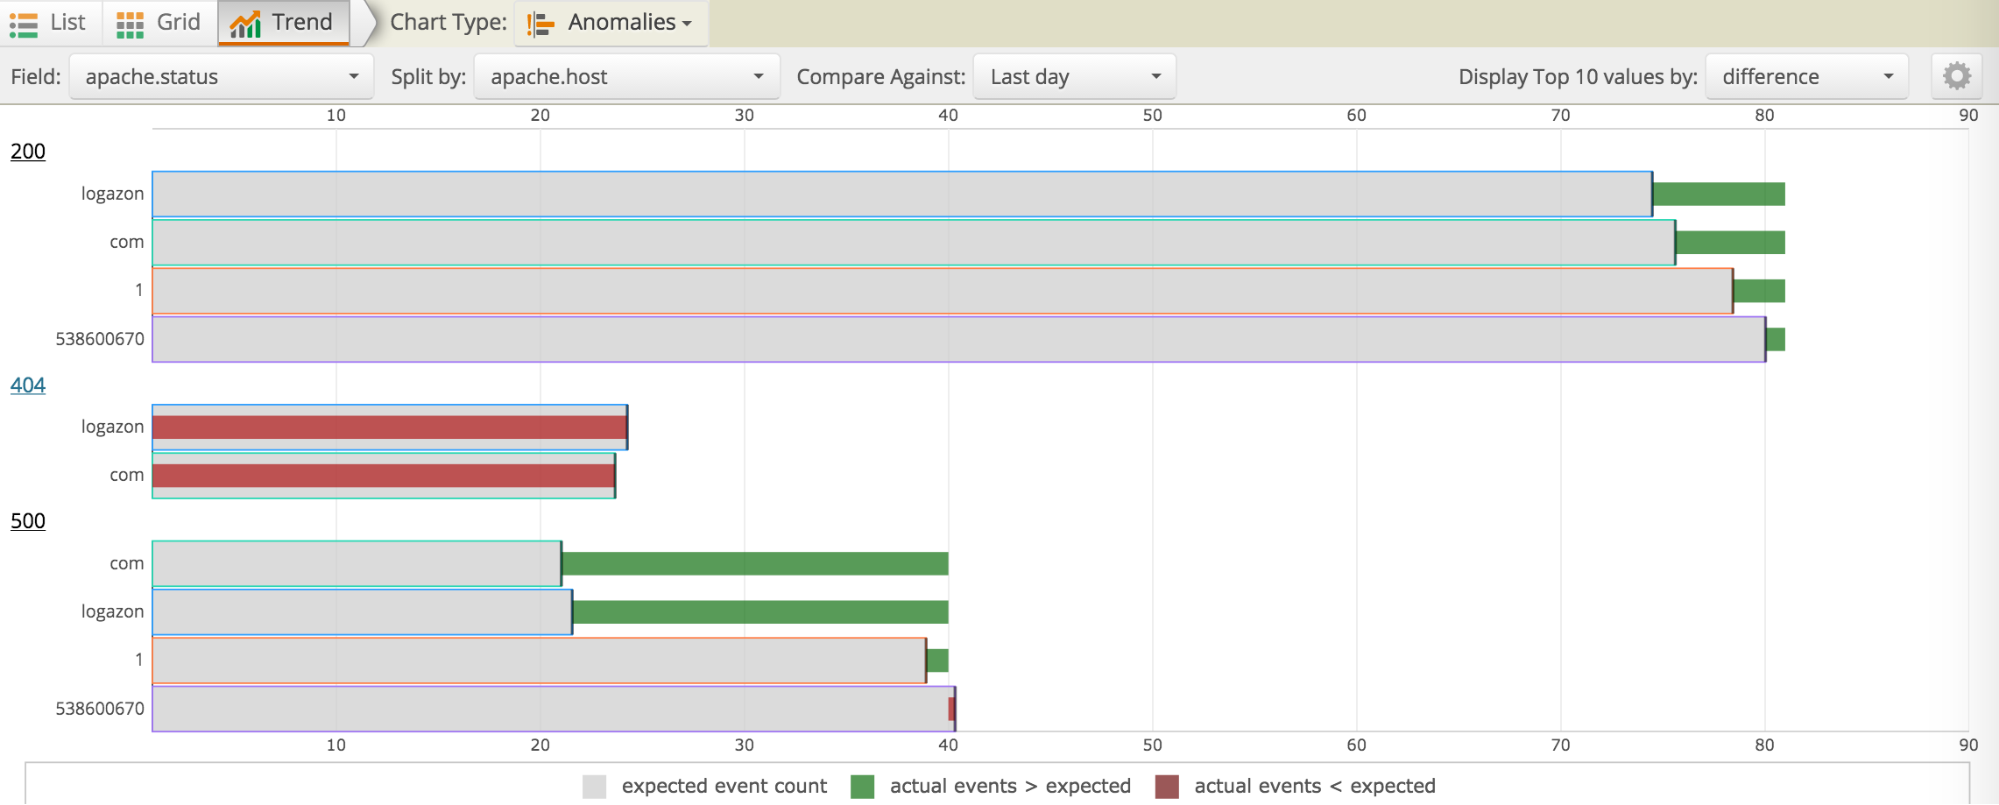The image size is (1999, 805).
Task: Click the green com bar under 500
Action: click(755, 564)
